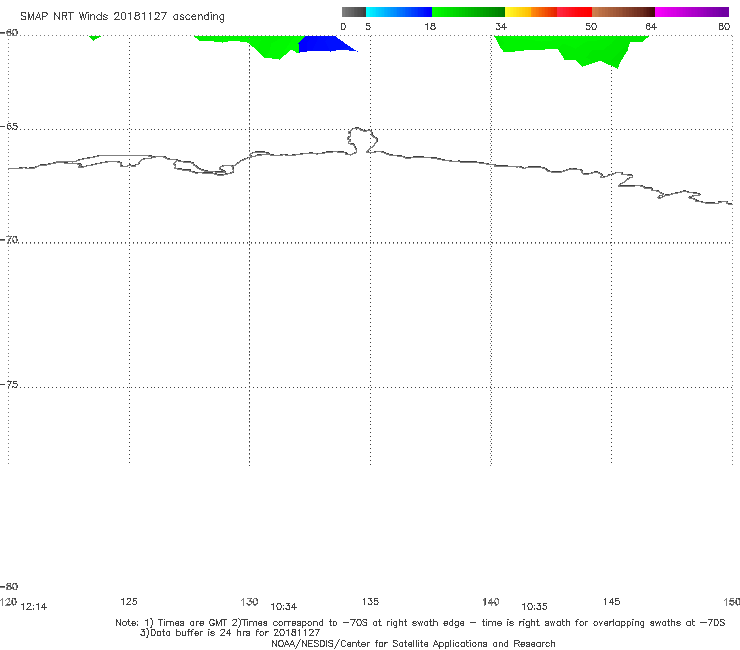This screenshot has width=740, height=650.
Task: Click the note 'Data buffer is 24 hrs for 20181127'
Action: click(235, 633)
